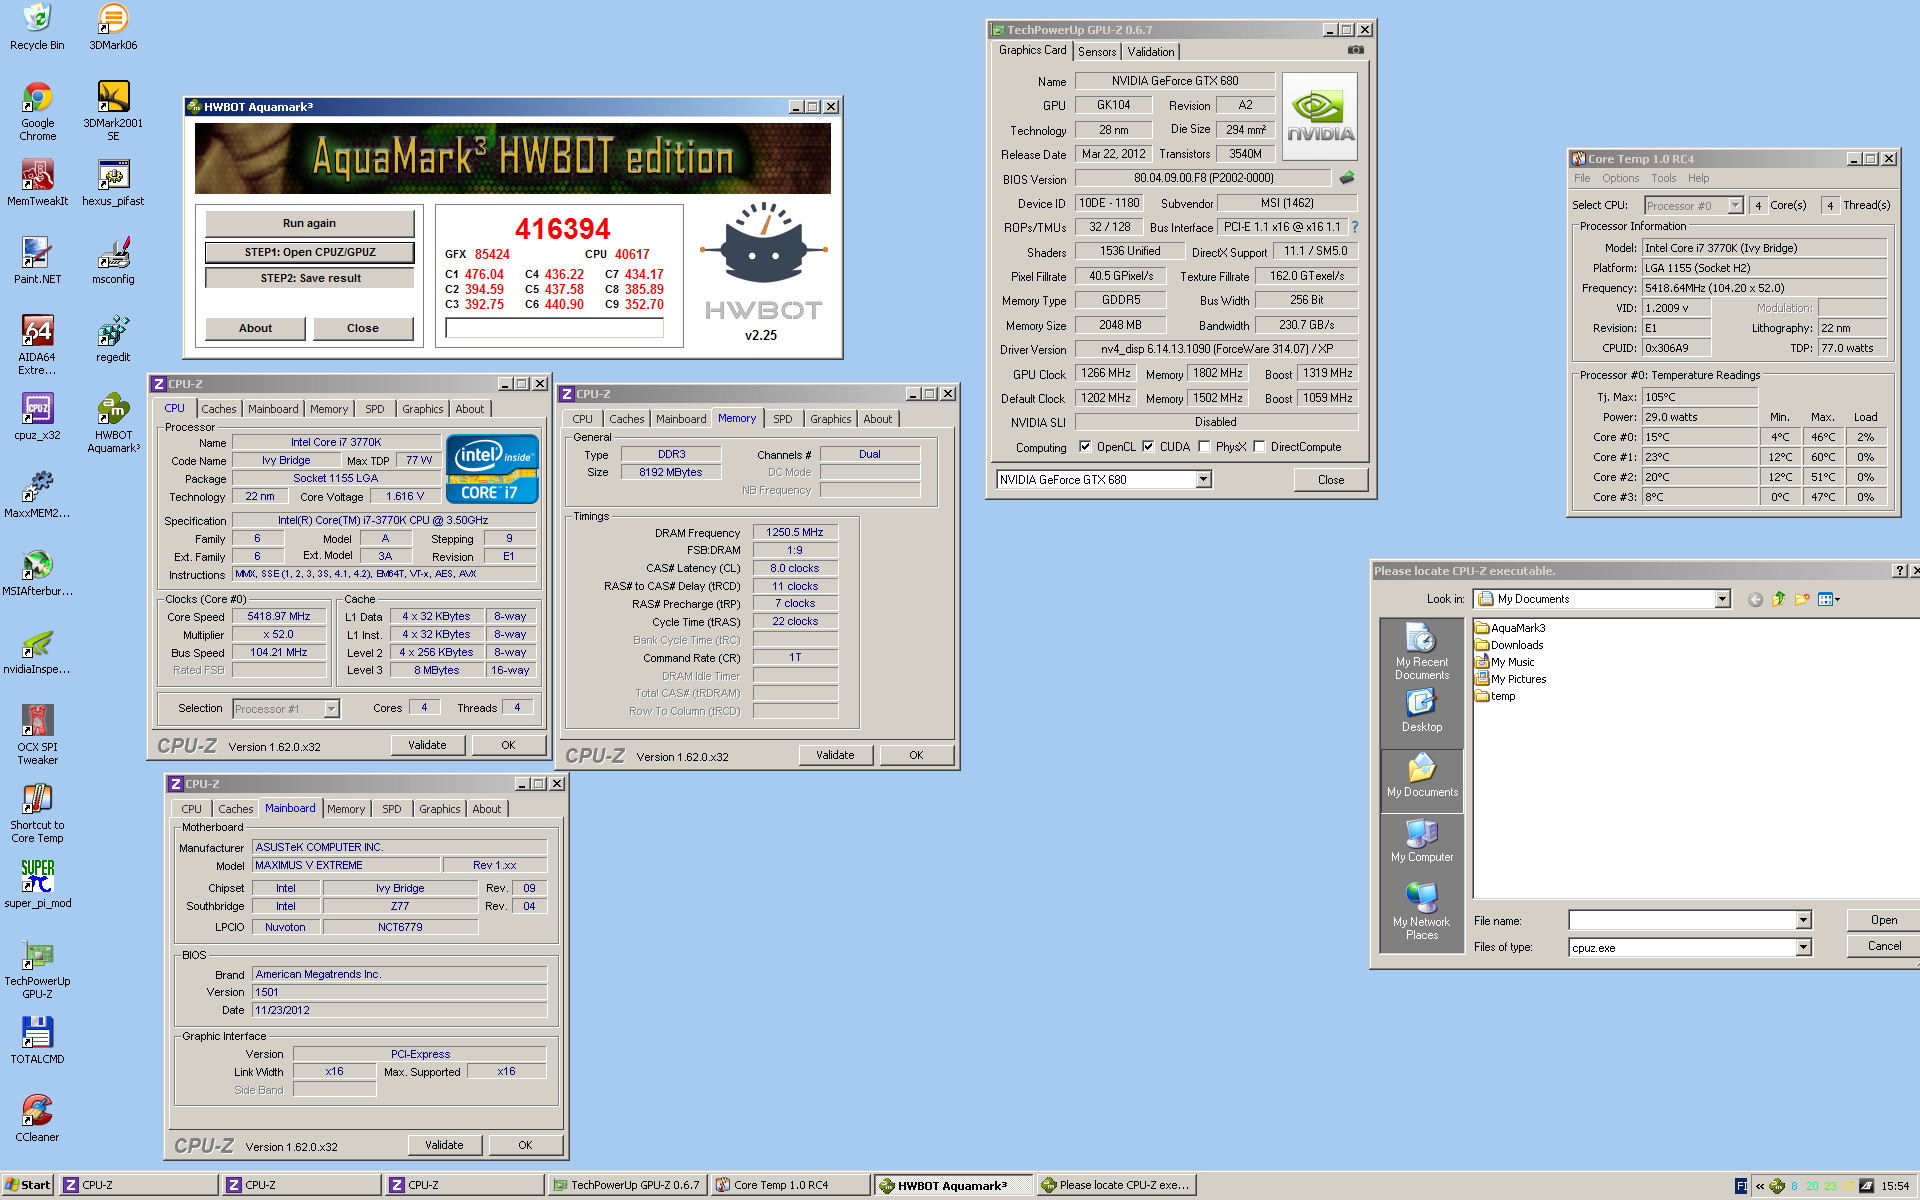Screen dimensions: 1920x1200
Task: Expand the Look in My Documents dropdown
Action: pos(1722,599)
